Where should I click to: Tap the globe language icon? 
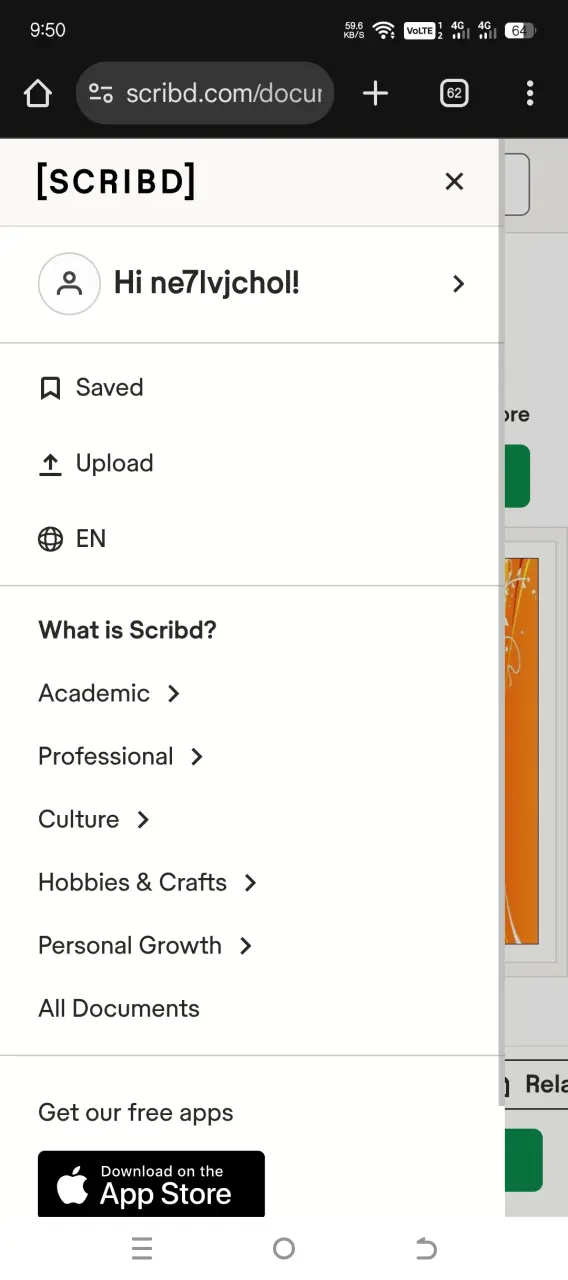[50, 539]
